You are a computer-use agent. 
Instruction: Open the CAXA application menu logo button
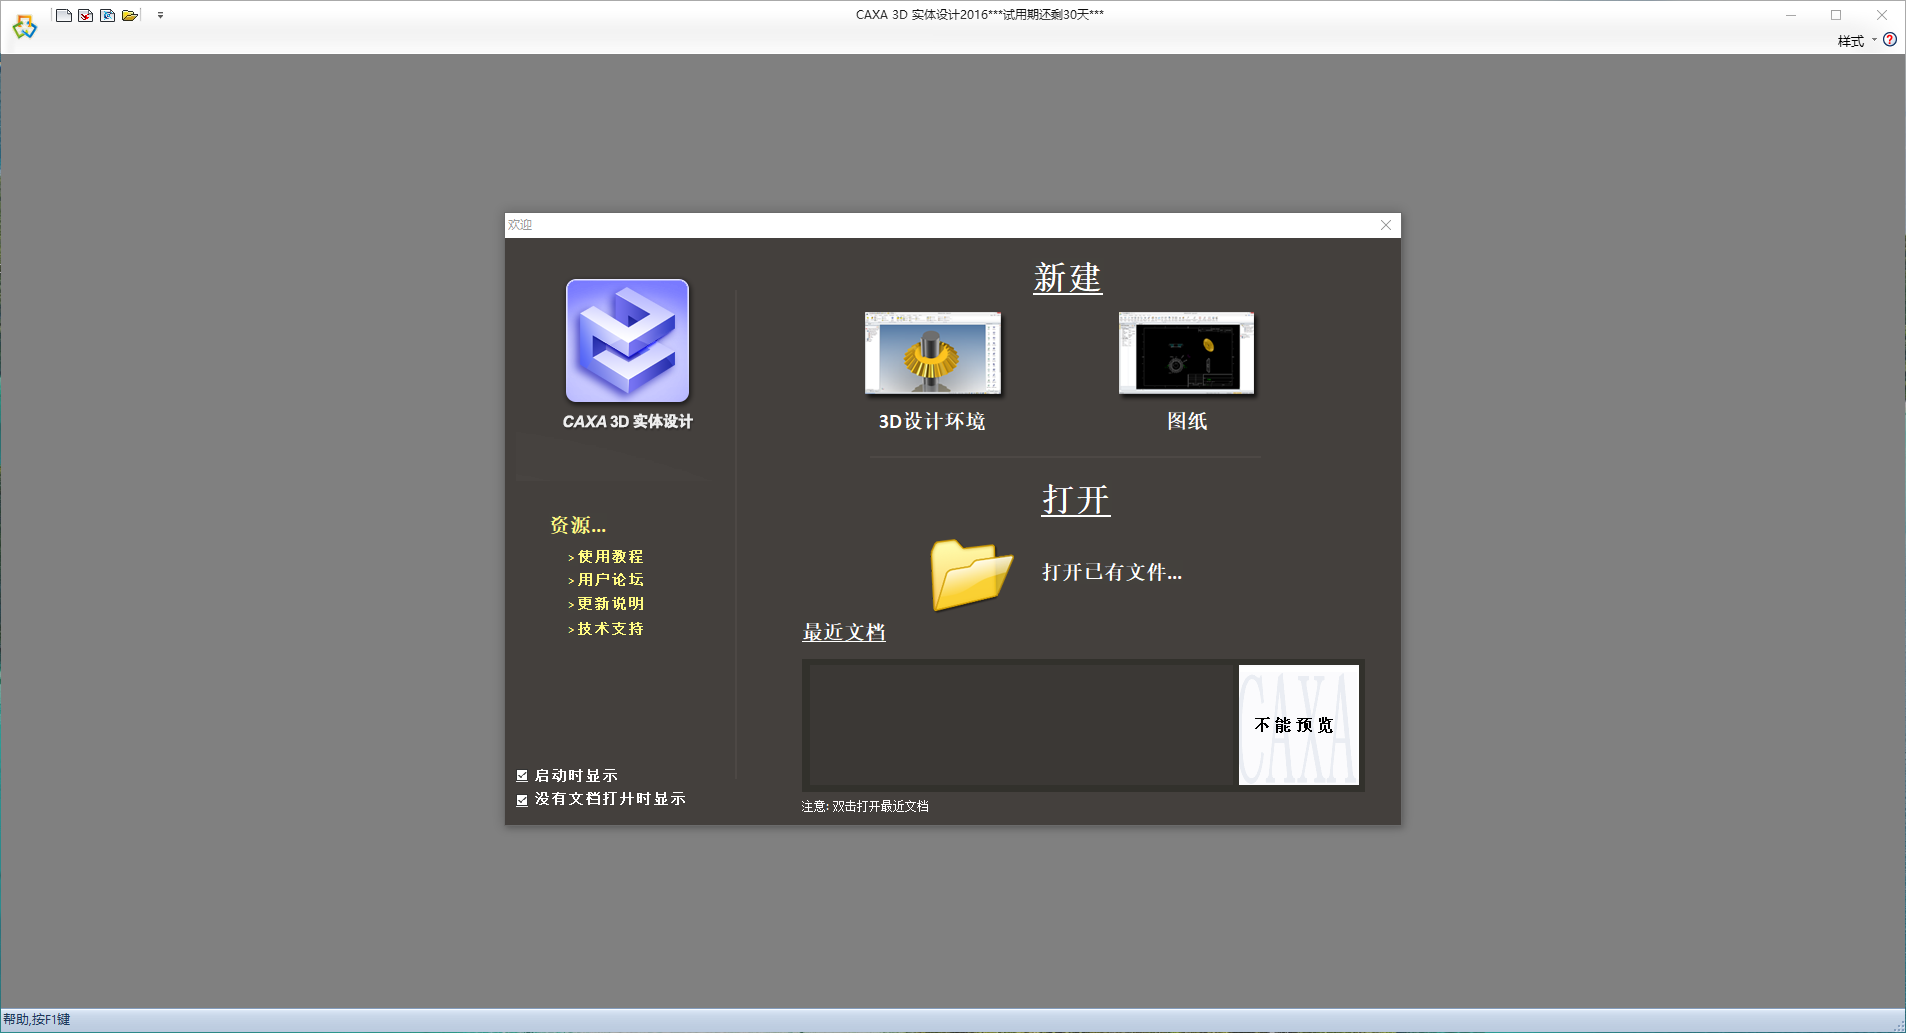[x=24, y=26]
